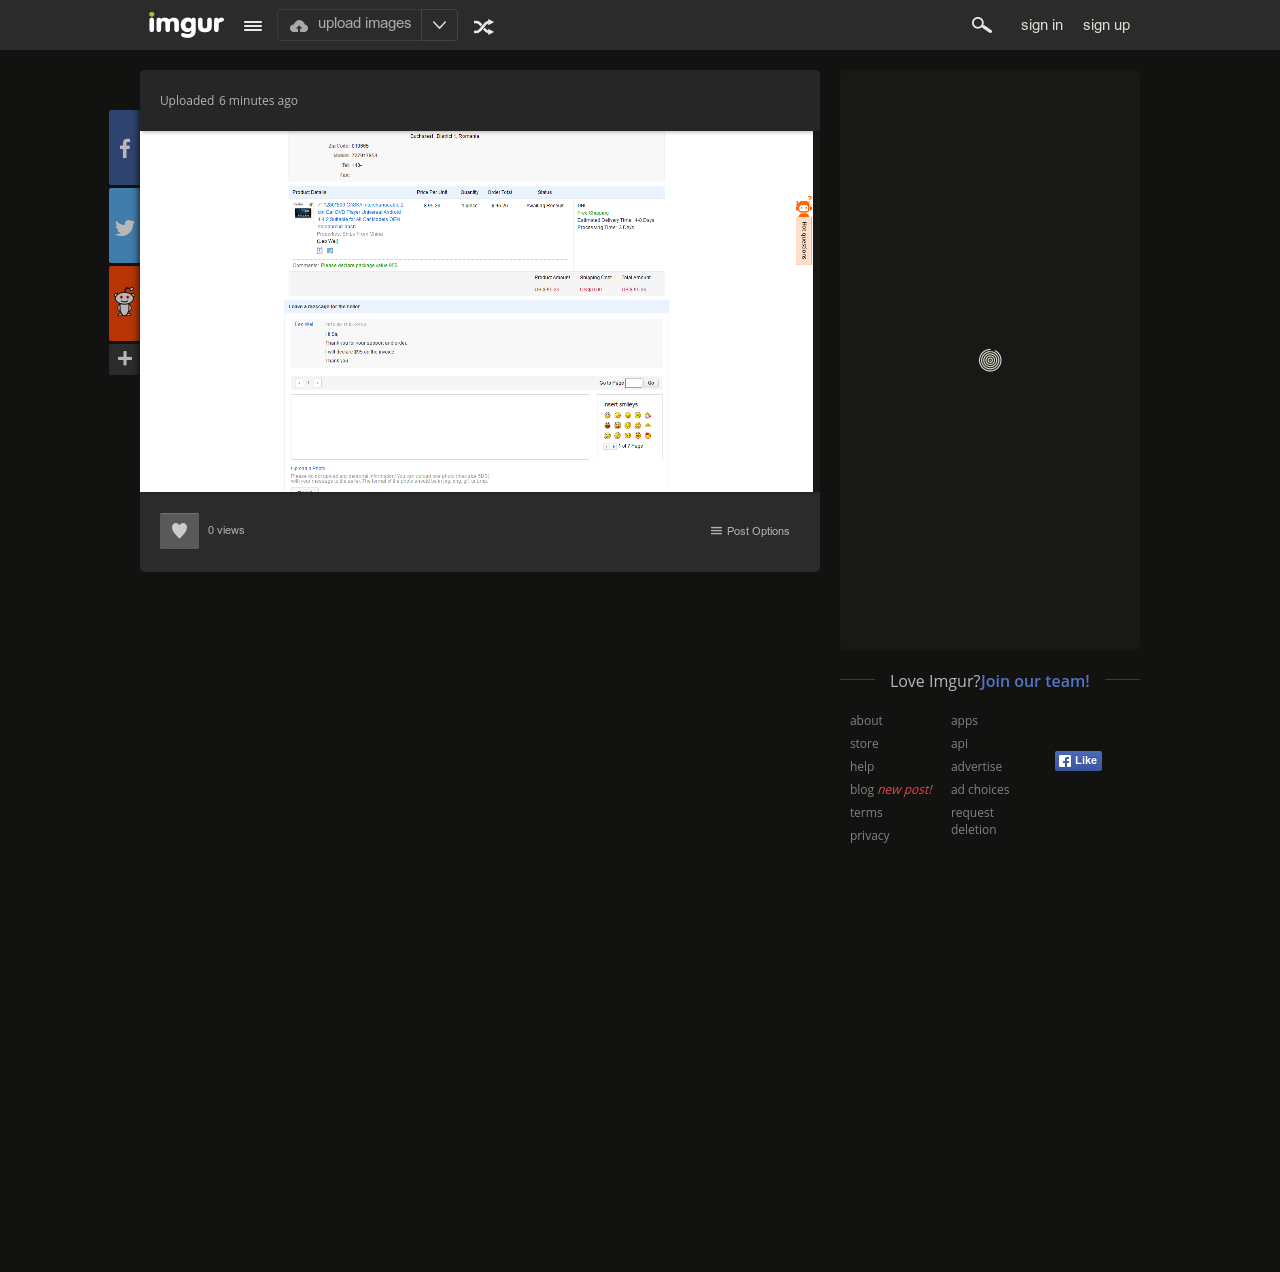Favorite the post with heart button
Screen dimensions: 1280x1272
pos(179,531)
